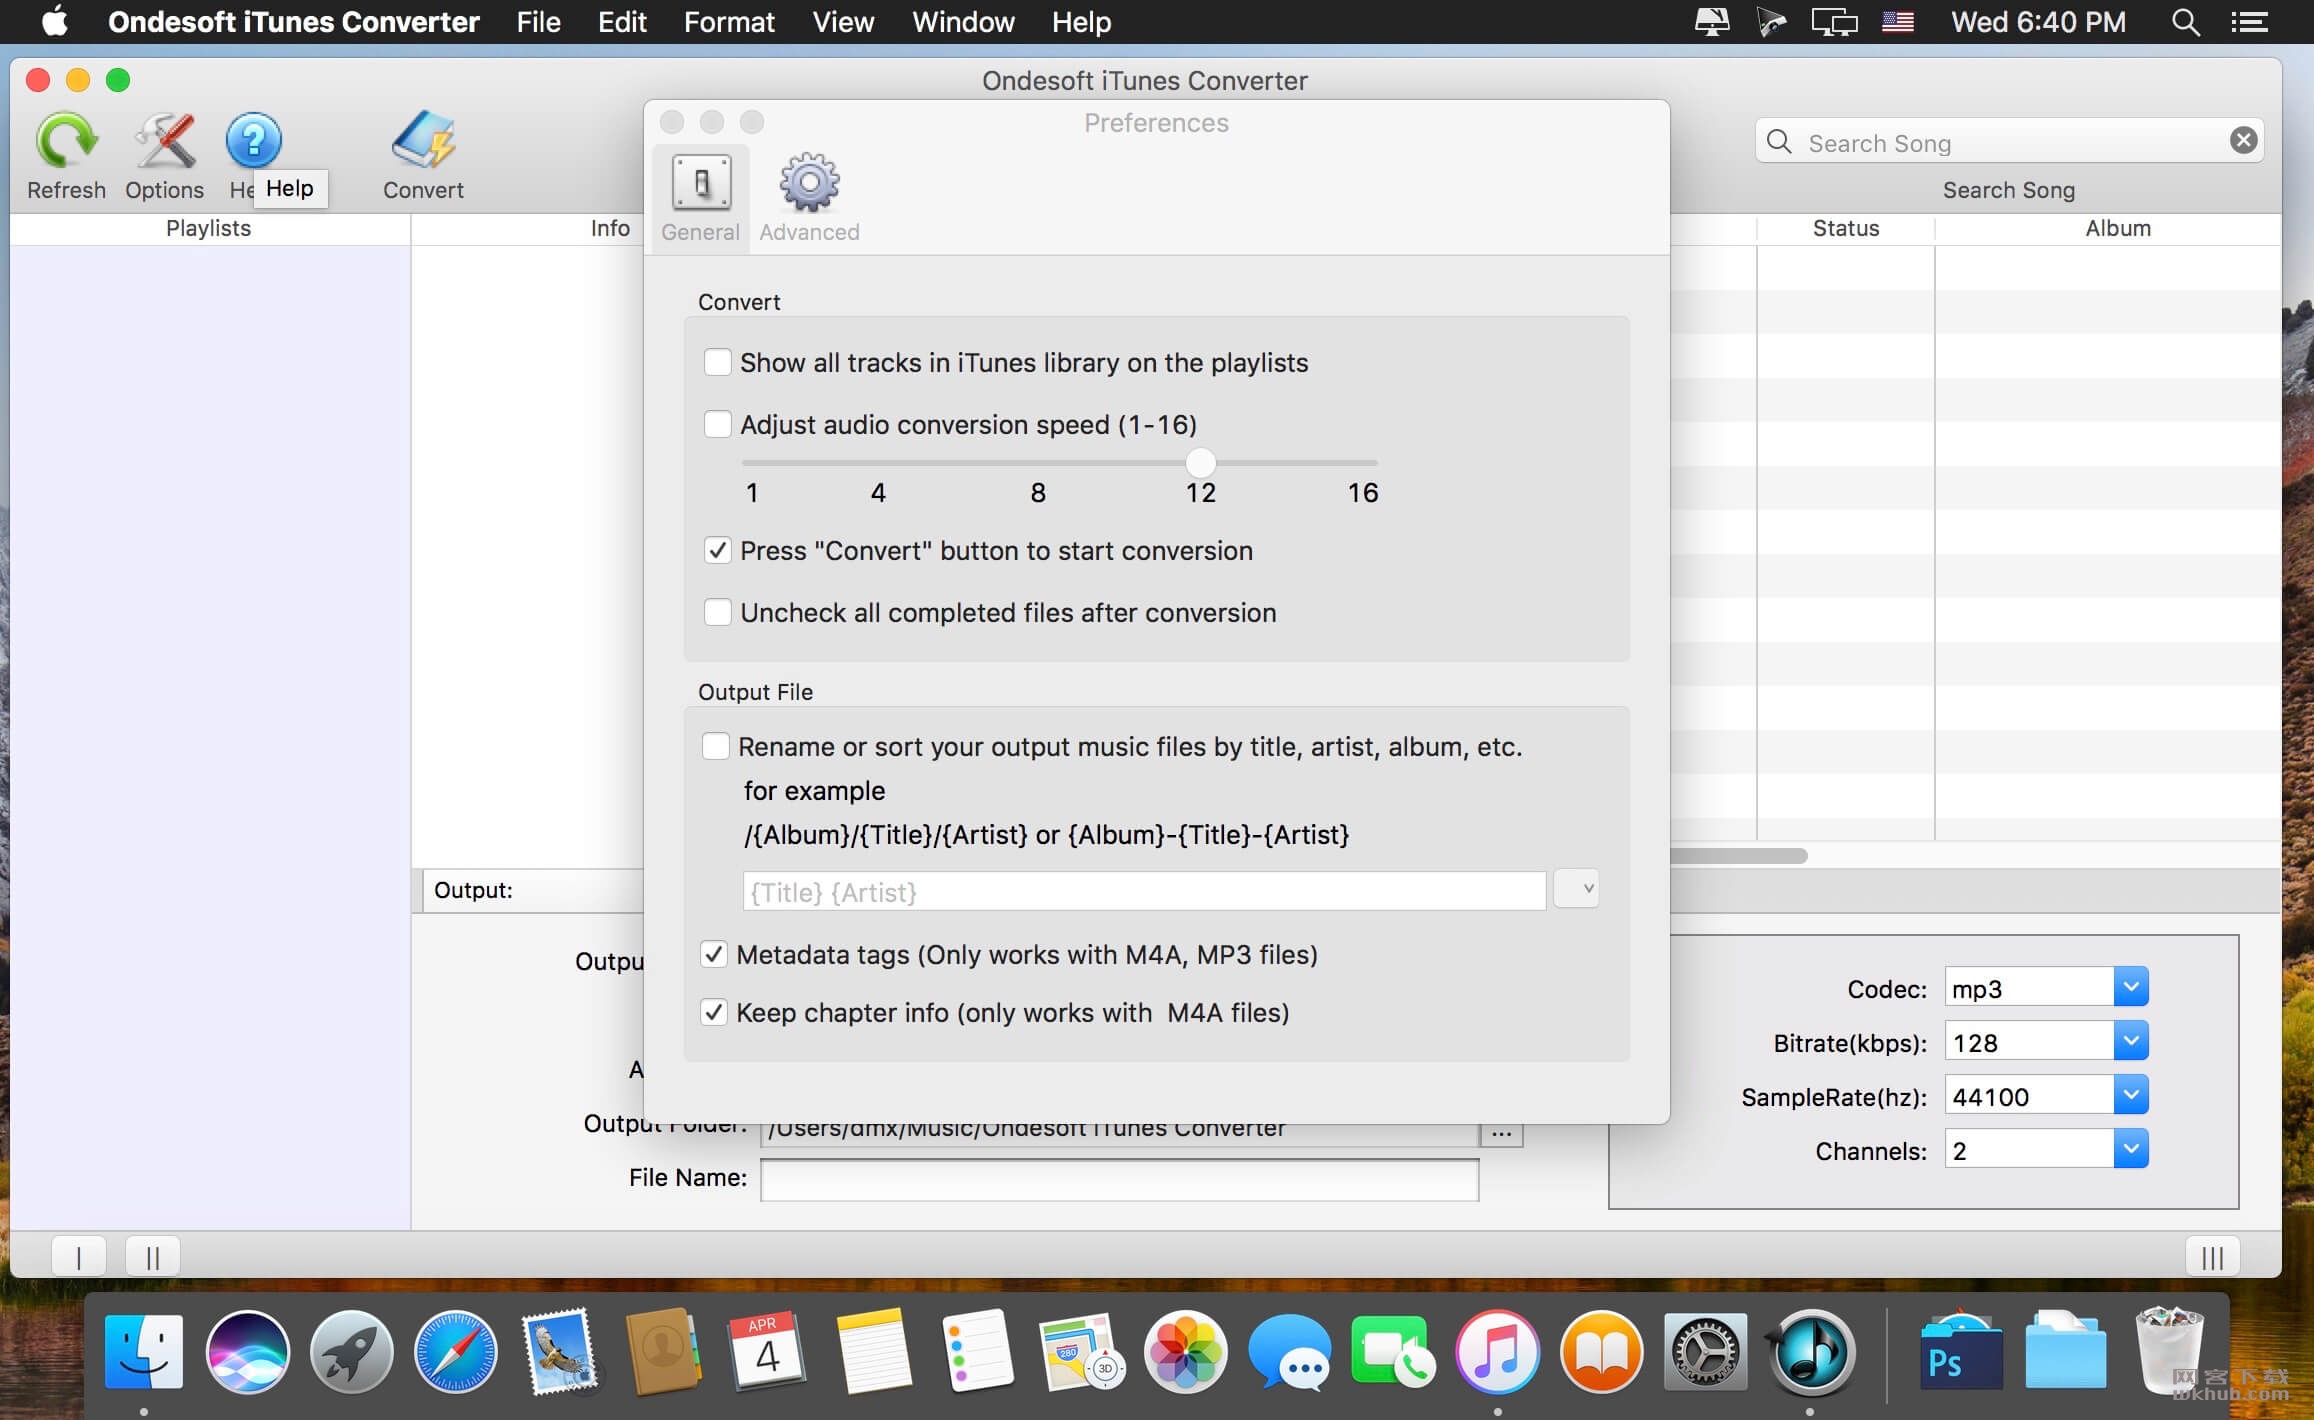This screenshot has height=1420, width=2314.
Task: Launch Siri from the Dock
Action: point(247,1352)
